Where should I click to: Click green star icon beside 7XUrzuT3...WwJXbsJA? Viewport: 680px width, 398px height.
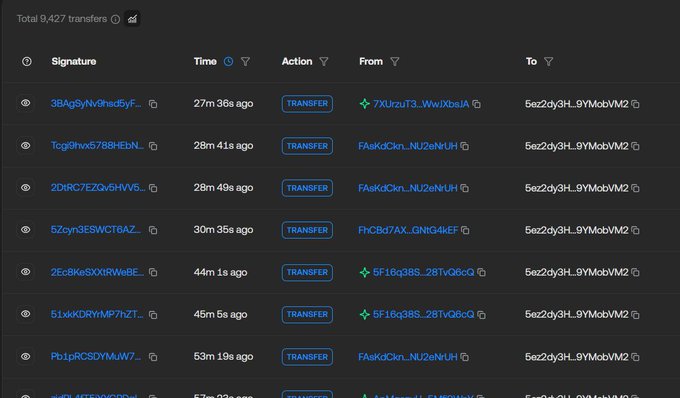pos(365,104)
